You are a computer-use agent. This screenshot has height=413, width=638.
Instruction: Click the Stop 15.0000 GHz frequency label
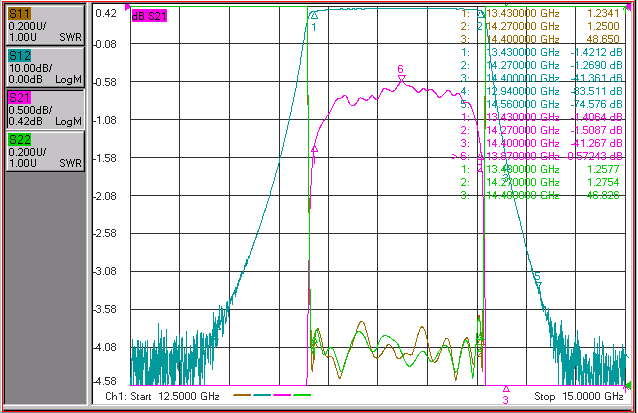coord(579,396)
